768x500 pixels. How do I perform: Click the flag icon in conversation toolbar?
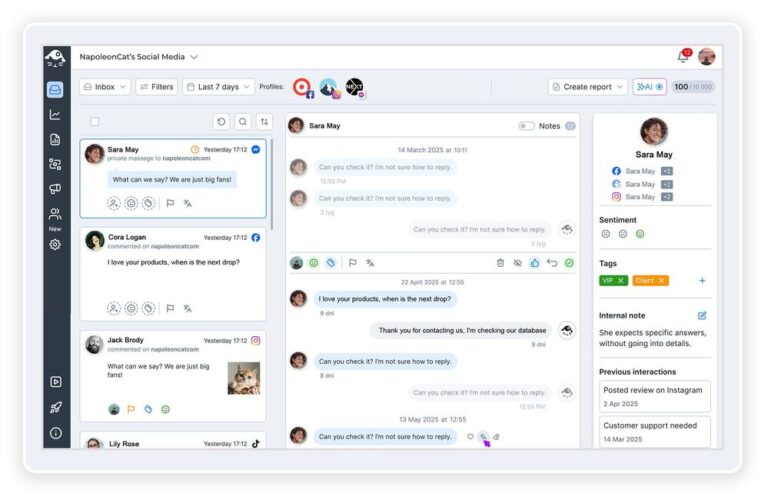click(x=352, y=263)
